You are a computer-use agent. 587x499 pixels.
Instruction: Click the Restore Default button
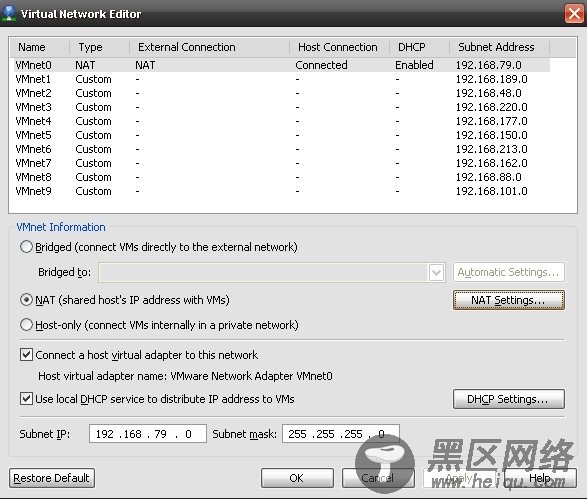pos(52,478)
